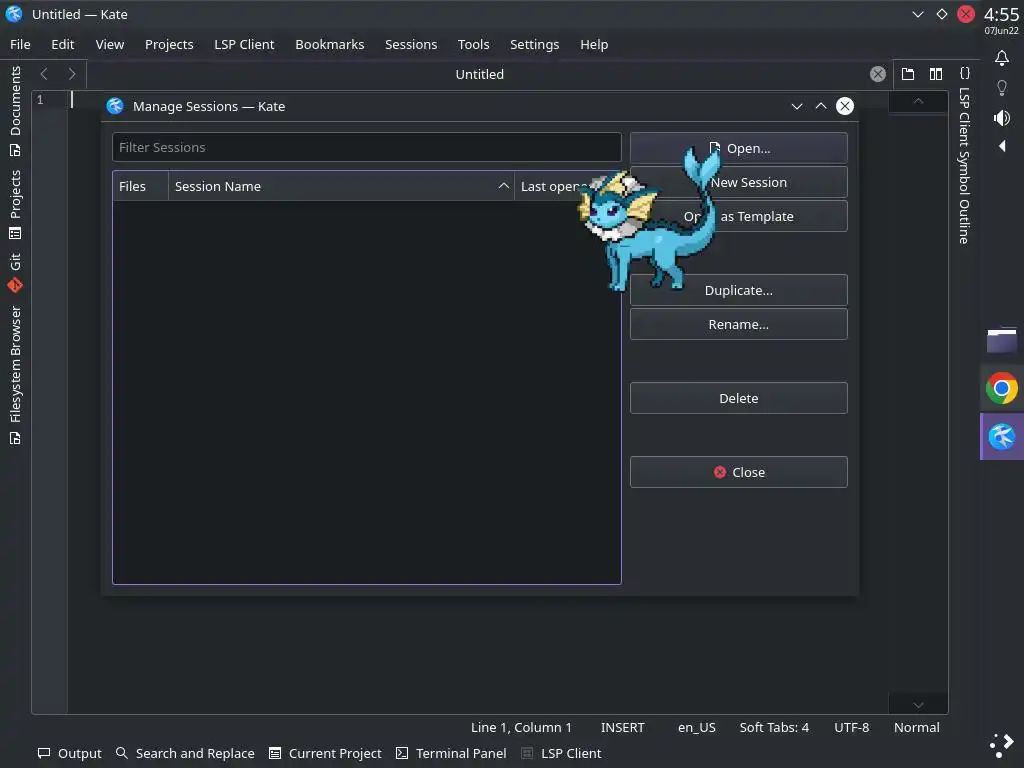Toggle the LSP Client bottom panel
This screenshot has height=768, width=1024.
[x=562, y=754]
